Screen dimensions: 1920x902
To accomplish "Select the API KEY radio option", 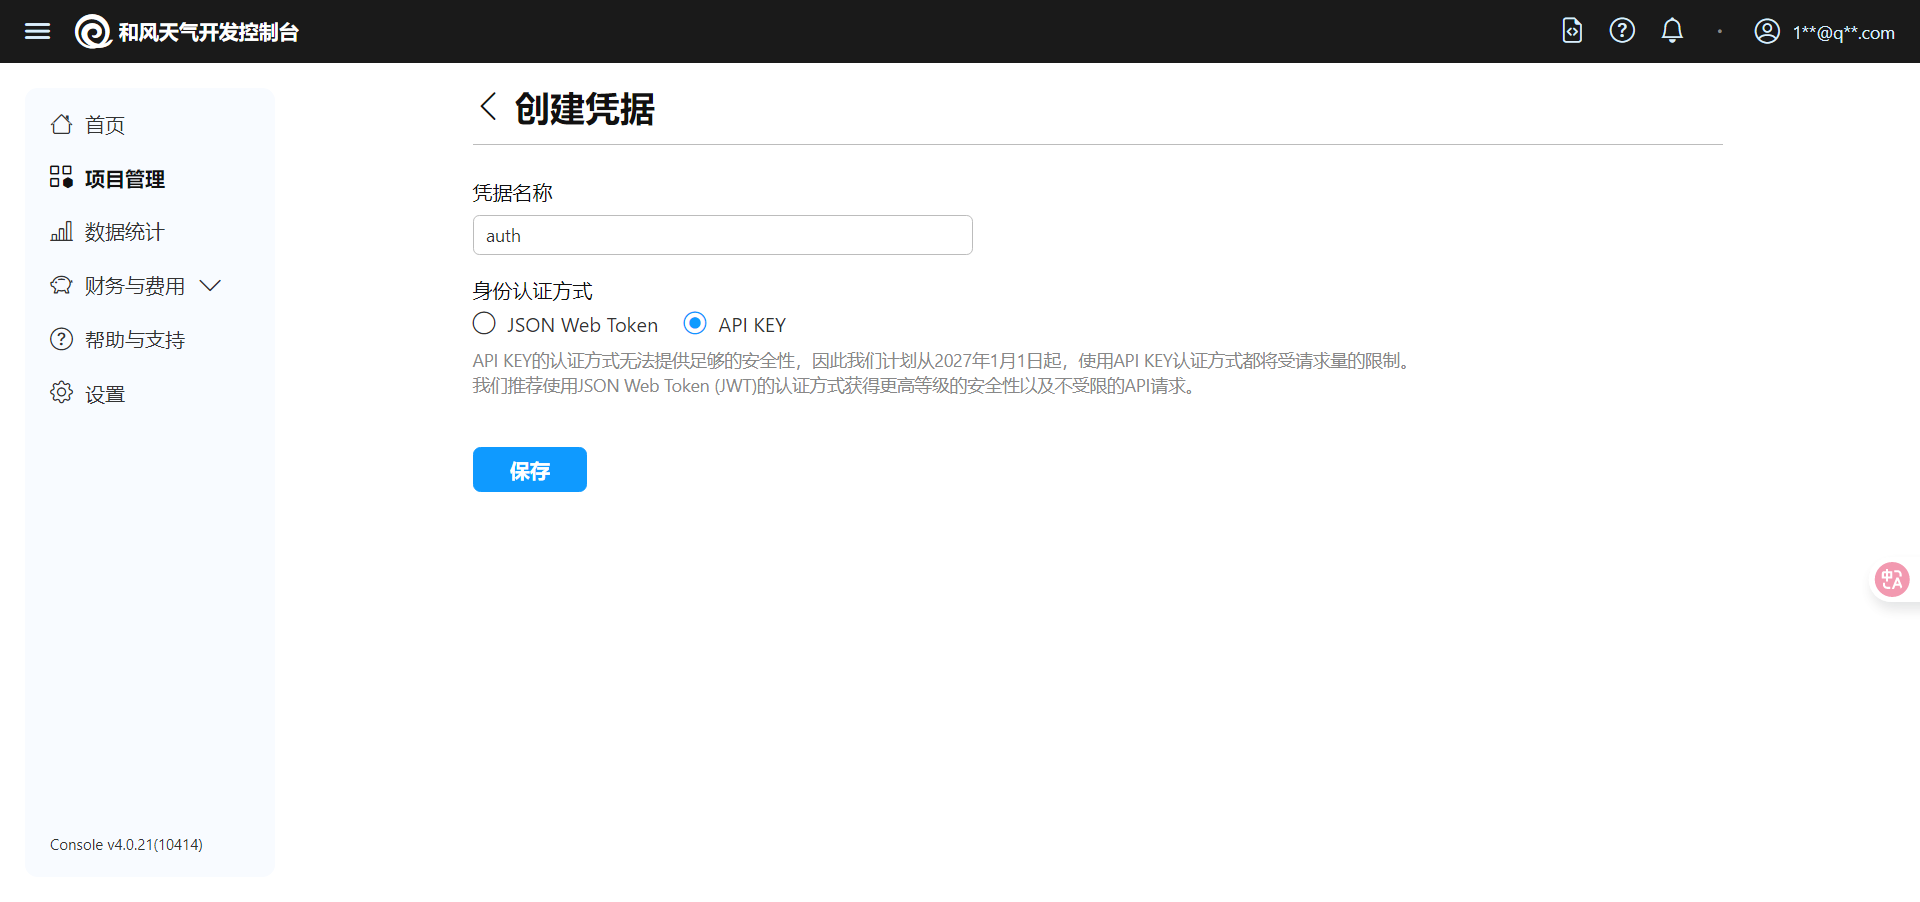I will [695, 324].
